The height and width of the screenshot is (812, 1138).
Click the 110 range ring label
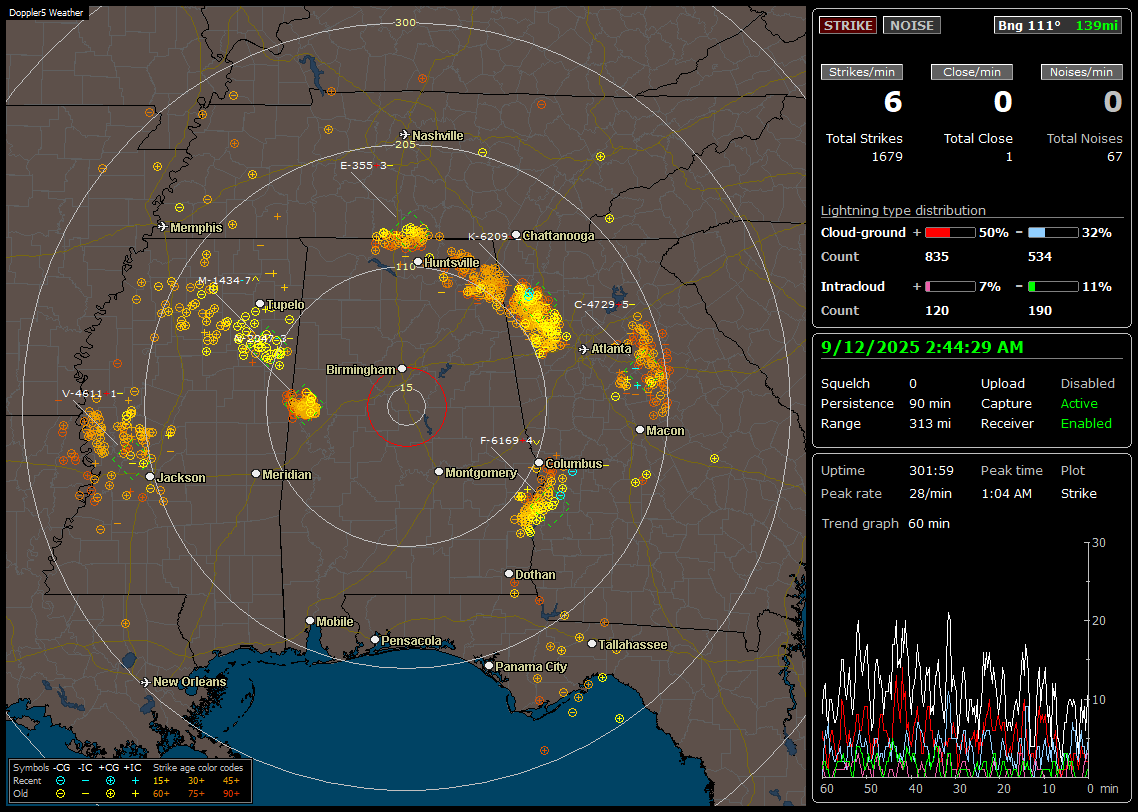(405, 266)
